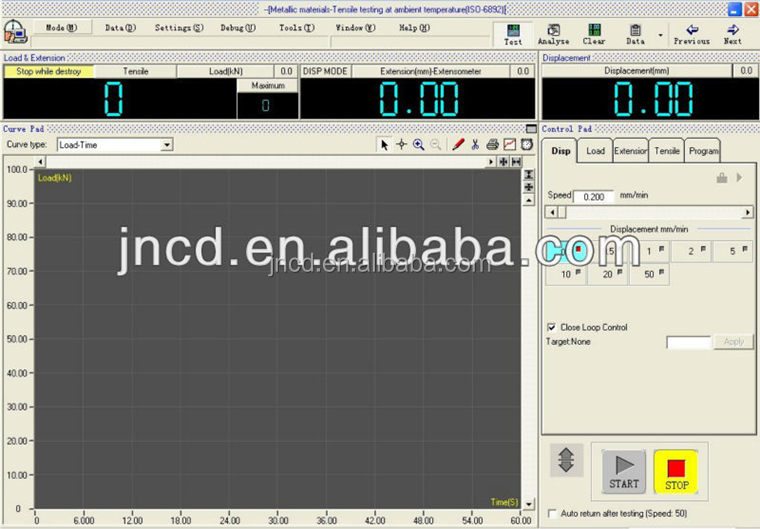Open the Debug menu
The image size is (760, 529).
click(x=238, y=28)
